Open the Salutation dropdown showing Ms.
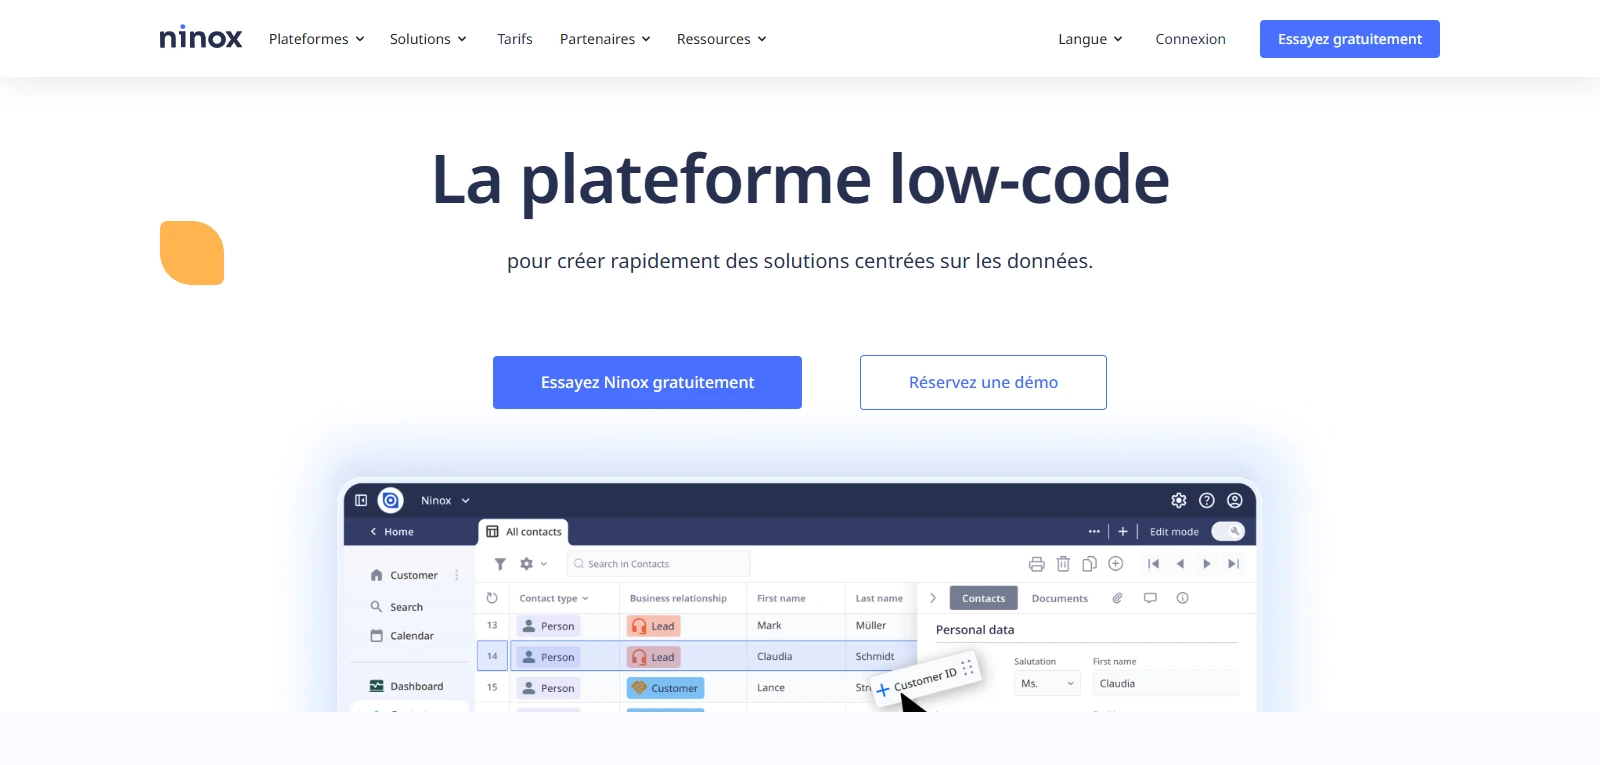Screen dimensions: 1600x765 point(1046,684)
